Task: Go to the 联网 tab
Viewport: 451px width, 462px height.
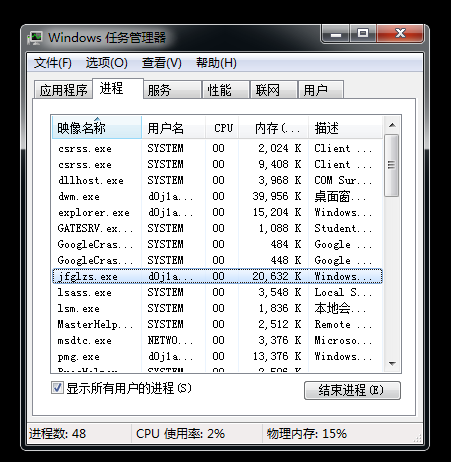Action: click(274, 90)
